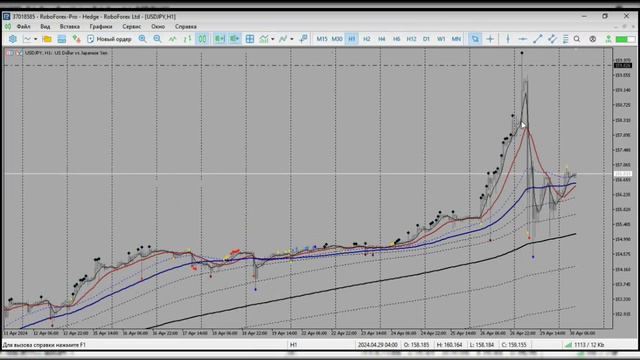Click the H1 status bar cell
Viewport: 640px width, 360px height.
click(293, 345)
